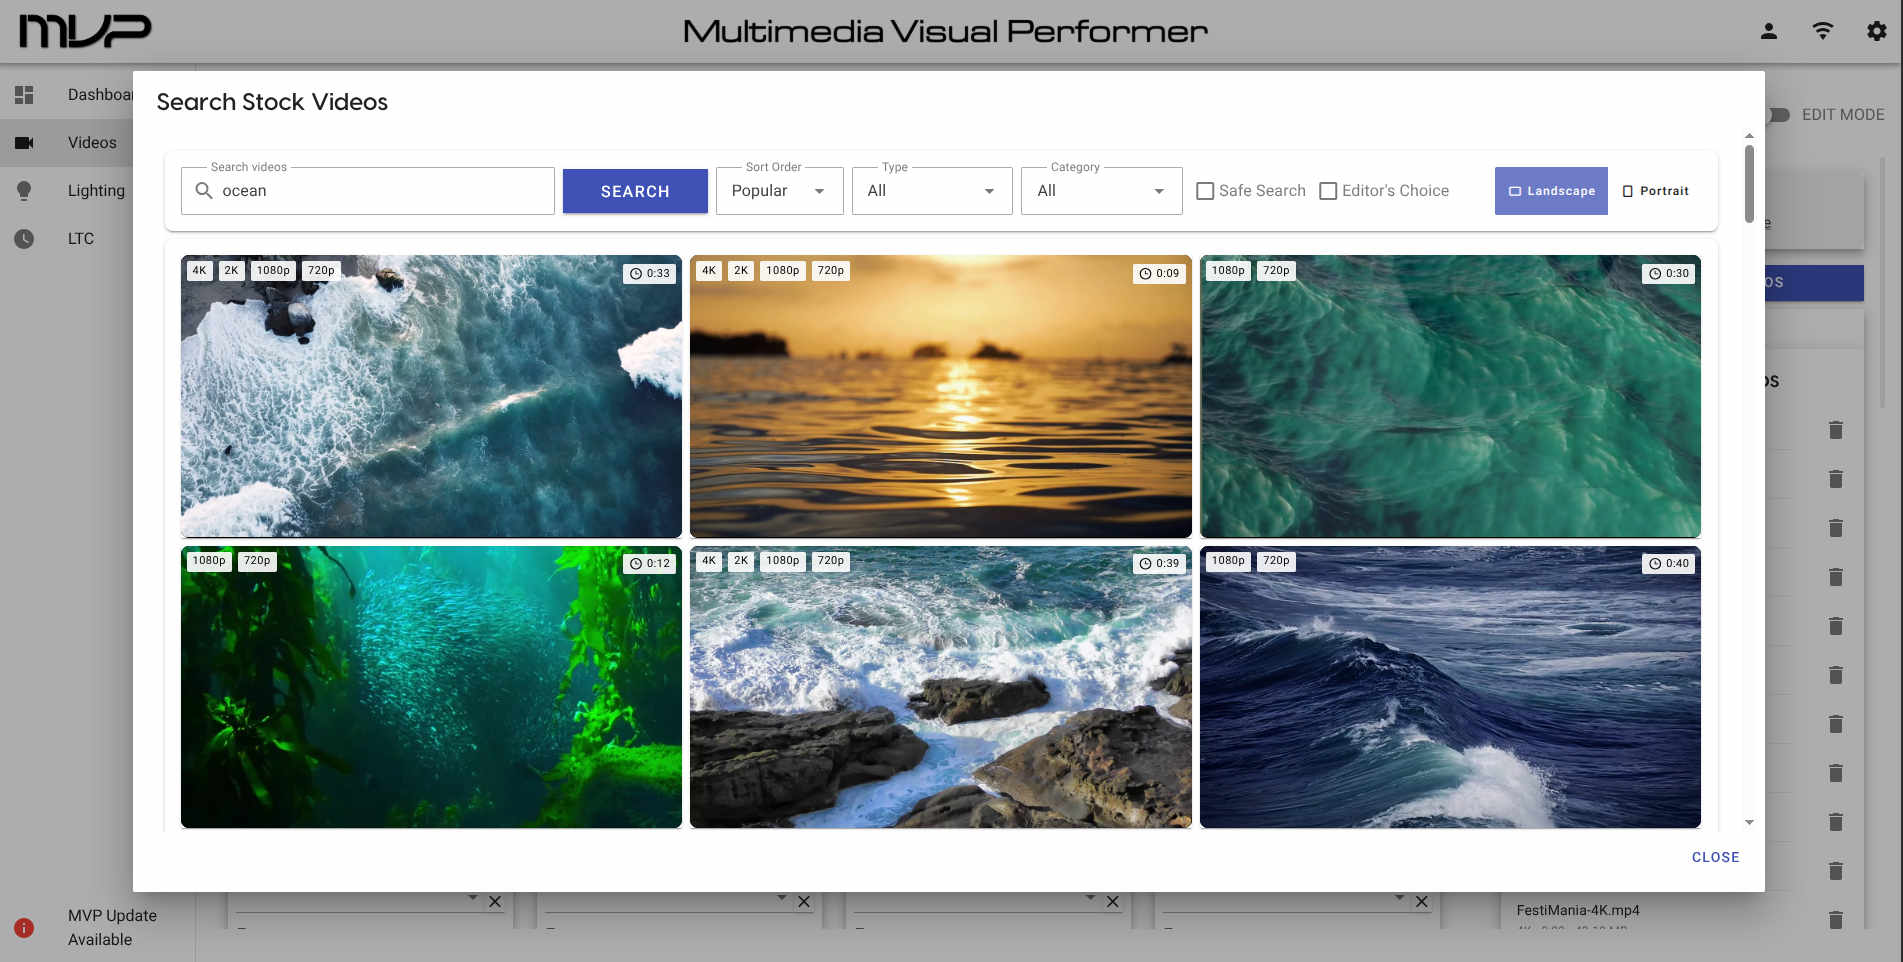Open the settings gear icon

pos(1875,31)
